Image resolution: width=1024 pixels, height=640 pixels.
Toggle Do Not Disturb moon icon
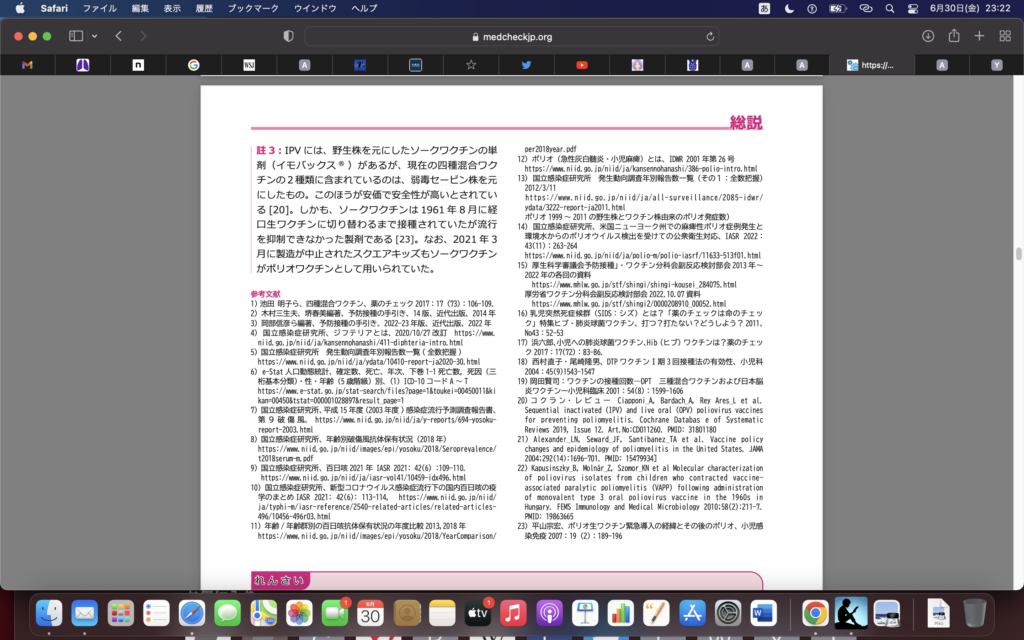click(x=789, y=8)
